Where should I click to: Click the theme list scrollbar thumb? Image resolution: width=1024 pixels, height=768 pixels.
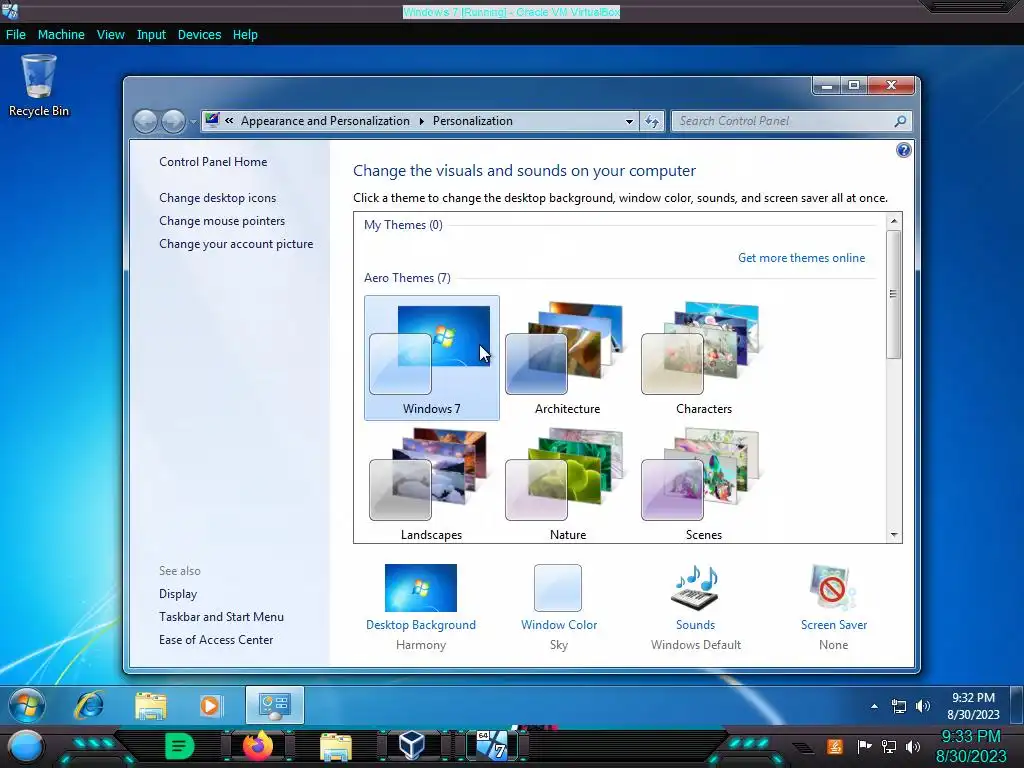pyautogui.click(x=894, y=294)
